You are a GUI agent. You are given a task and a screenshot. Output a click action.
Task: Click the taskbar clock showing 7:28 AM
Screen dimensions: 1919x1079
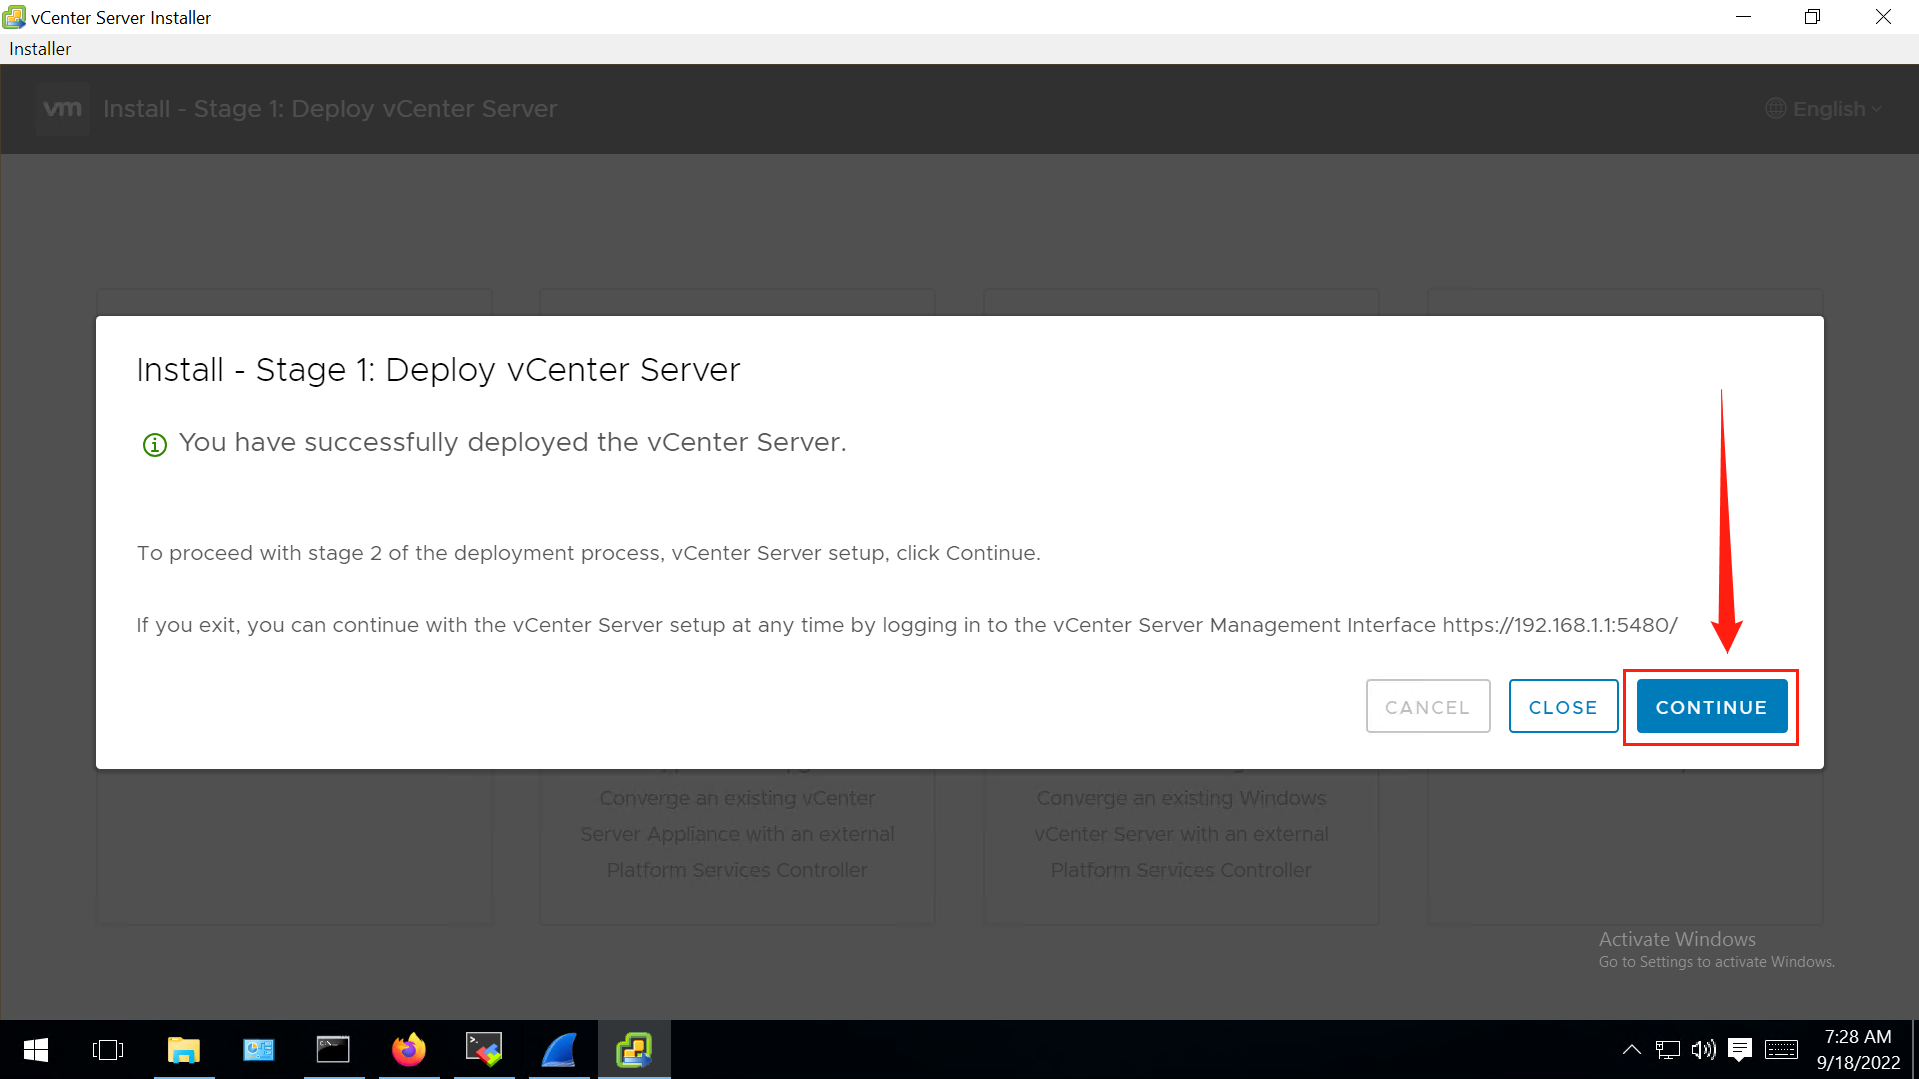pos(1858,1050)
